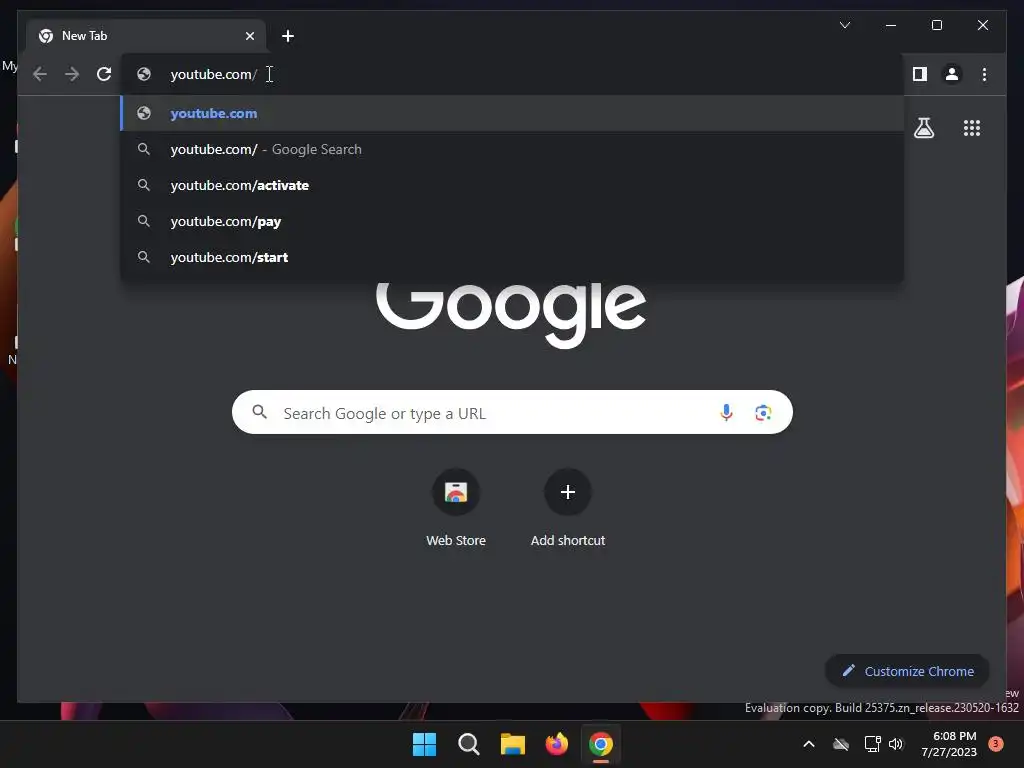
Task: Pick the youtube.com/activate suggestion
Action: click(512, 185)
